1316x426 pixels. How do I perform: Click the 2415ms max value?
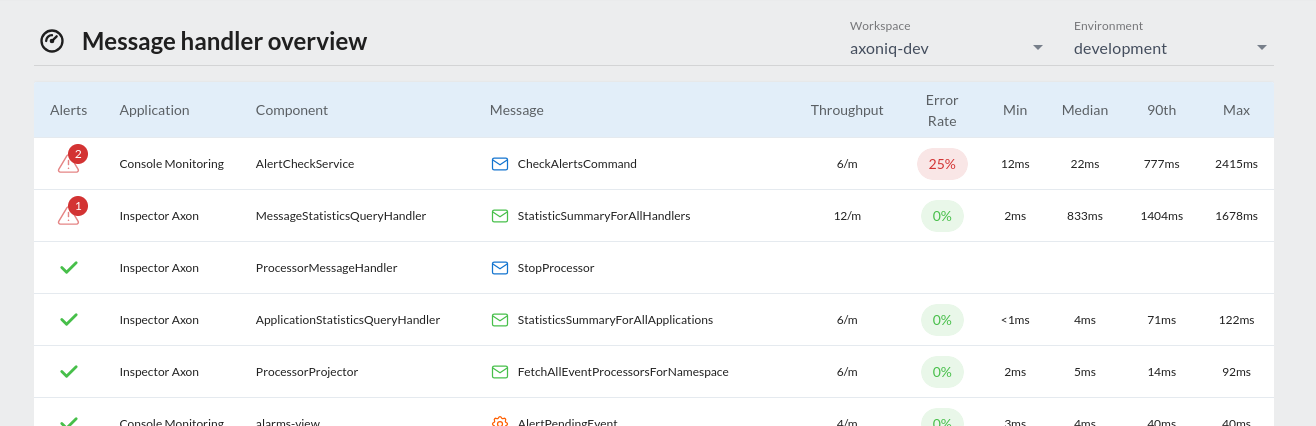1237,164
